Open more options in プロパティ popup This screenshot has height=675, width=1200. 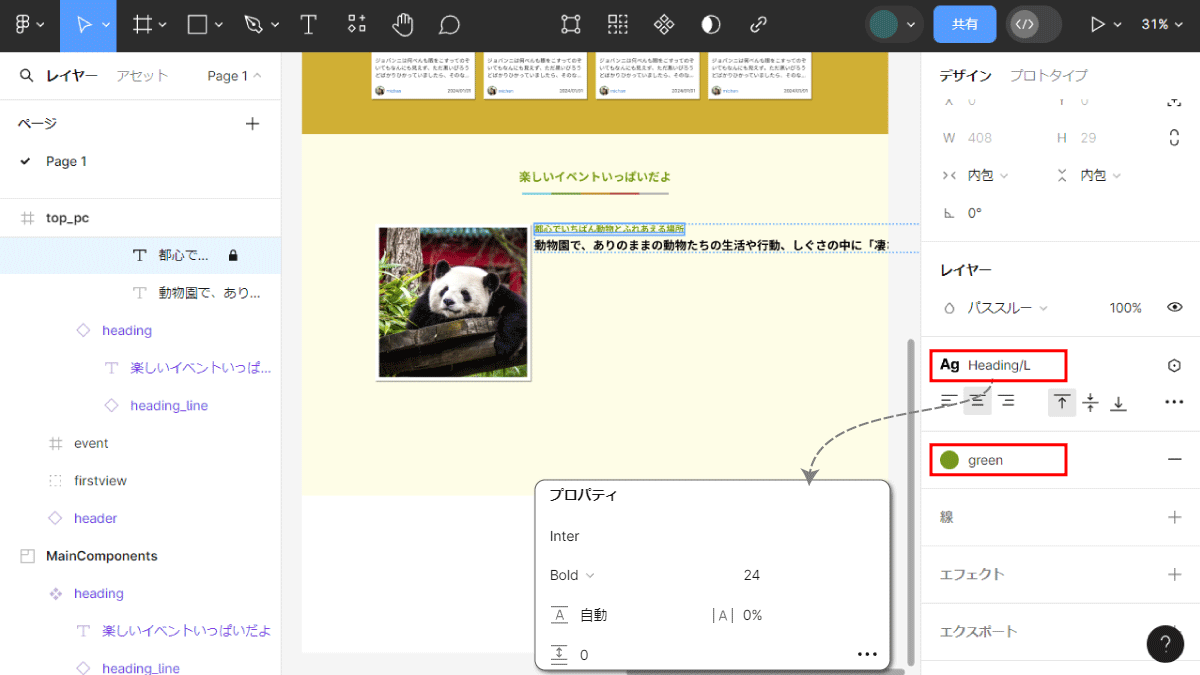point(867,655)
